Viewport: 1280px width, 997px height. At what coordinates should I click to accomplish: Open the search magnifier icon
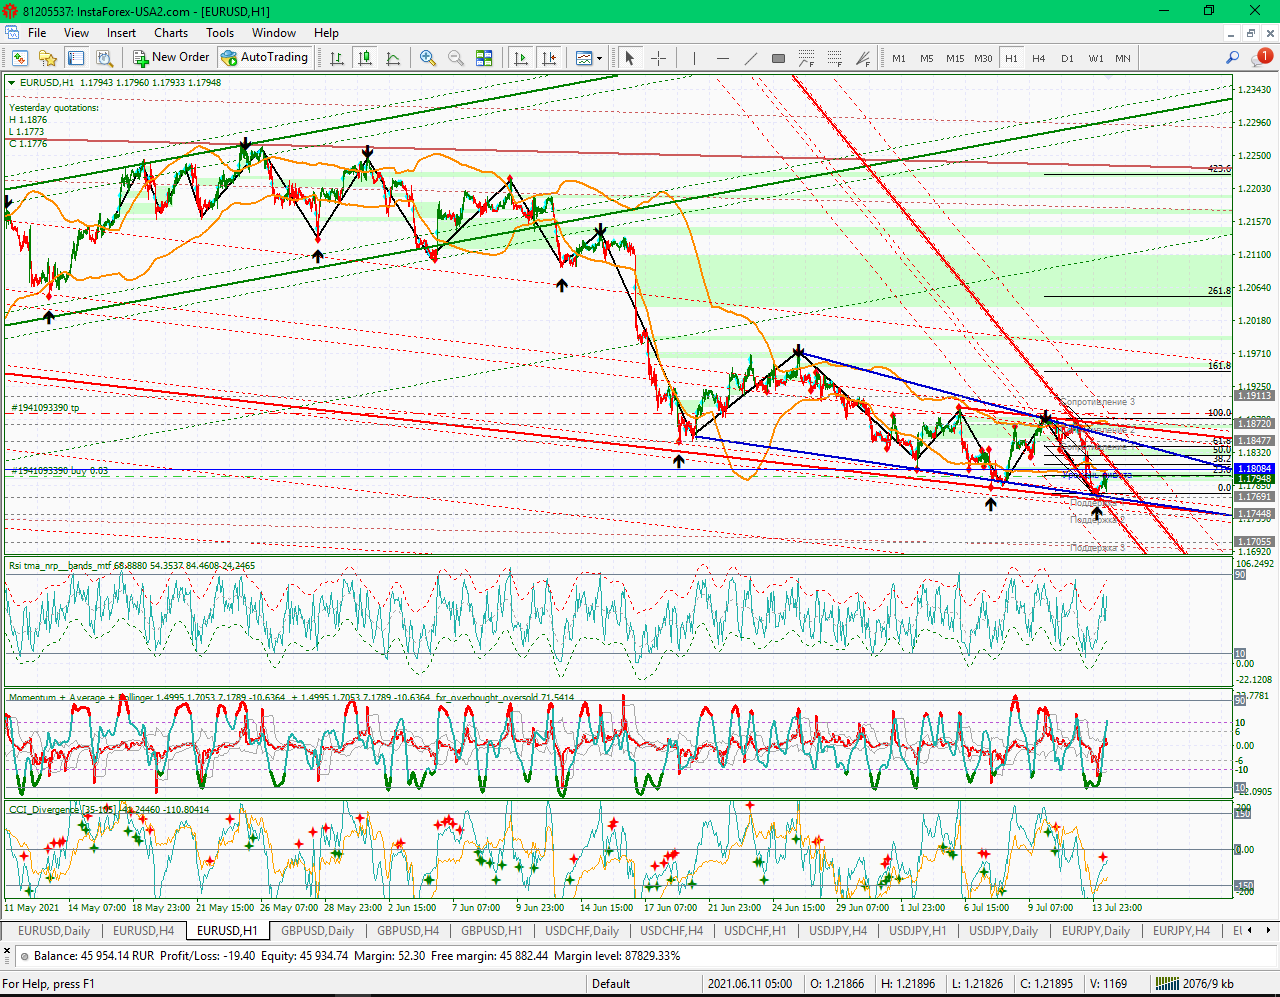[x=1233, y=58]
